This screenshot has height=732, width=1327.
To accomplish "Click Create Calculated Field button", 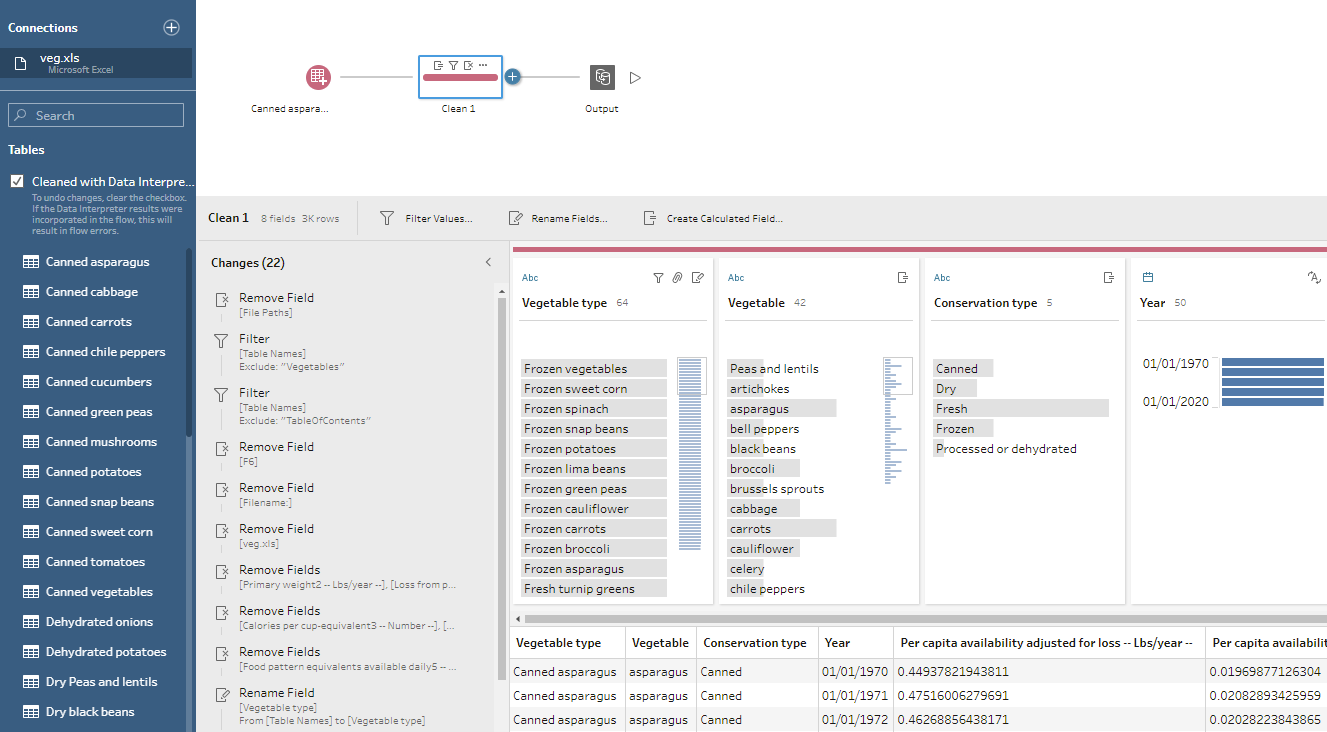I will click(x=712, y=218).
